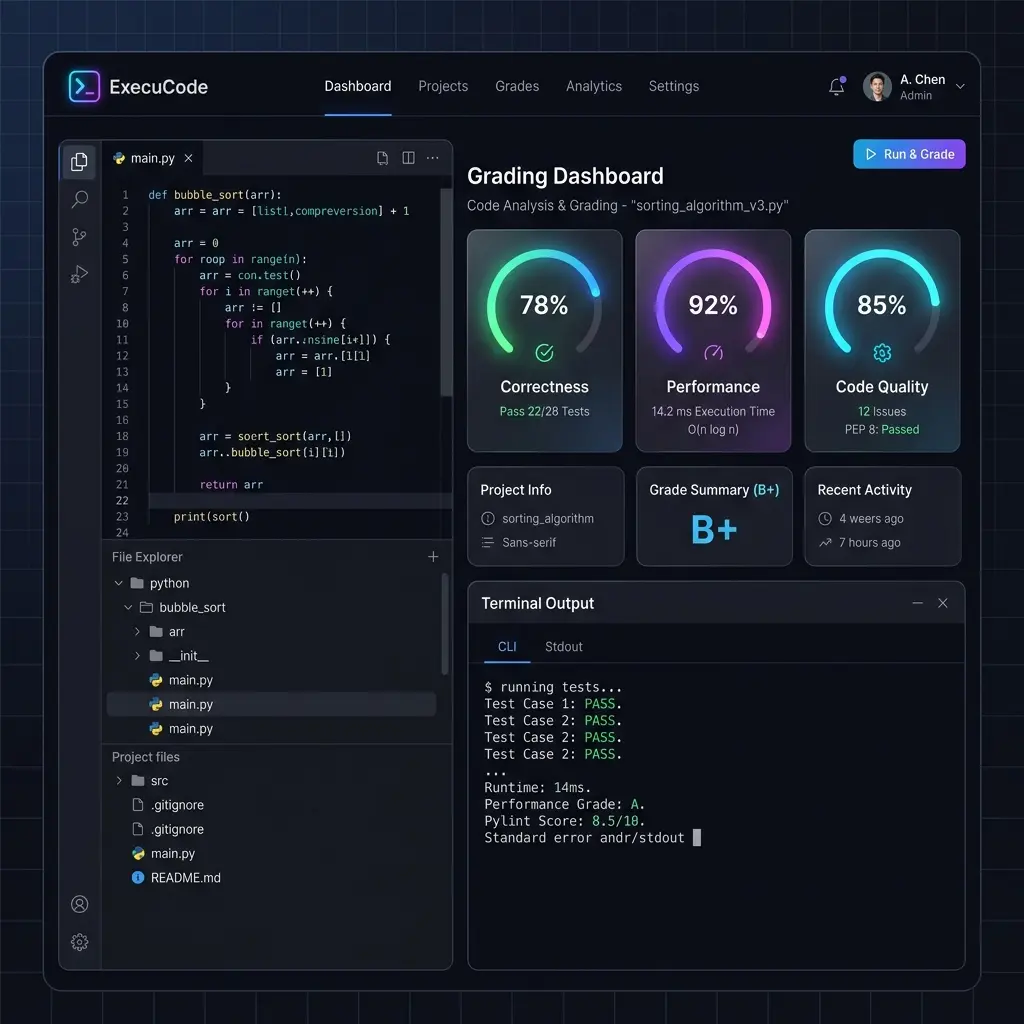
Task: Click the README.md info icon
Action: (x=138, y=878)
